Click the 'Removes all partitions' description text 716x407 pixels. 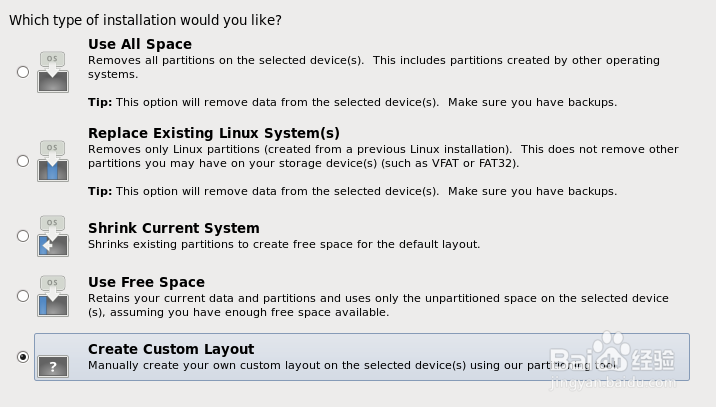click(374, 67)
